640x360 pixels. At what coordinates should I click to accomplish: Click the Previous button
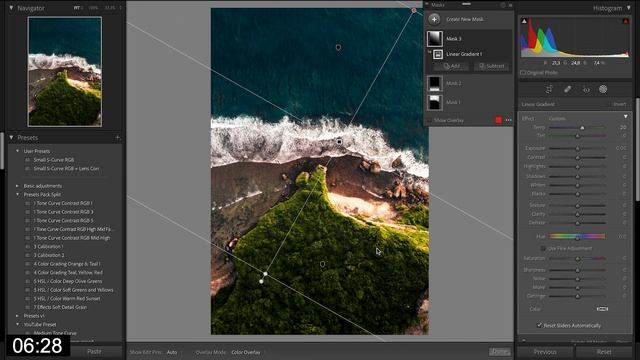[x=545, y=352]
